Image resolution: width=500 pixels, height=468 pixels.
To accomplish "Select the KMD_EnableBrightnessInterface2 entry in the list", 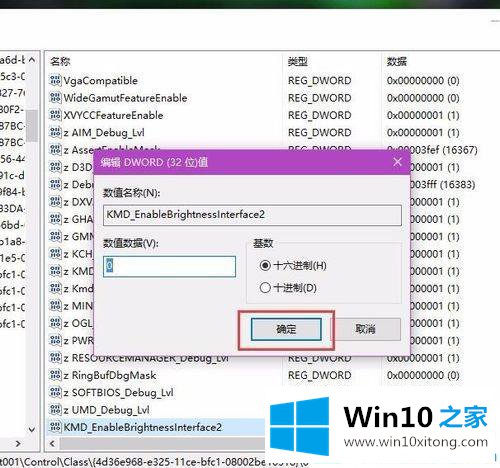I will 142,427.
